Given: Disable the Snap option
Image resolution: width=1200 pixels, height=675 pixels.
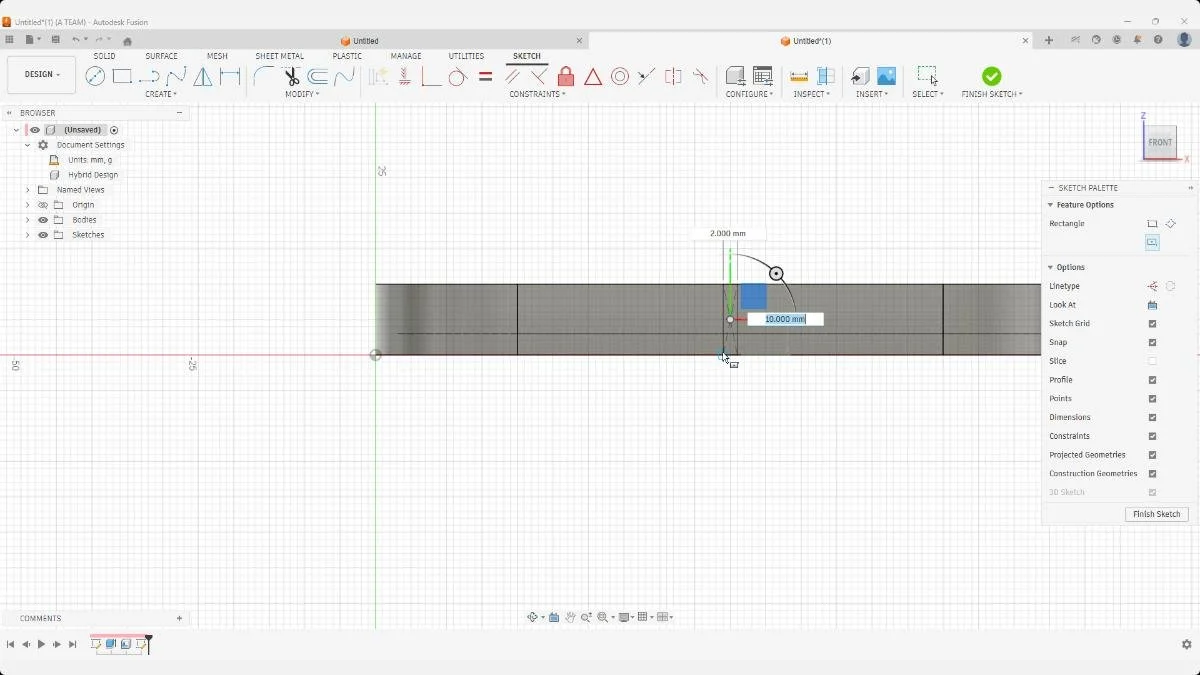Looking at the screenshot, I should point(1152,342).
